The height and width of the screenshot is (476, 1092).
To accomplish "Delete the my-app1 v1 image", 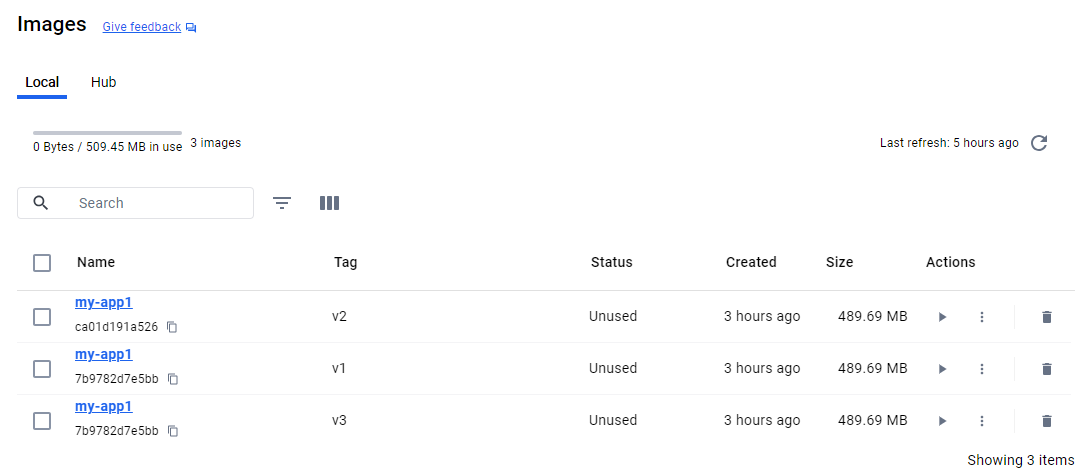I will 1047,369.
